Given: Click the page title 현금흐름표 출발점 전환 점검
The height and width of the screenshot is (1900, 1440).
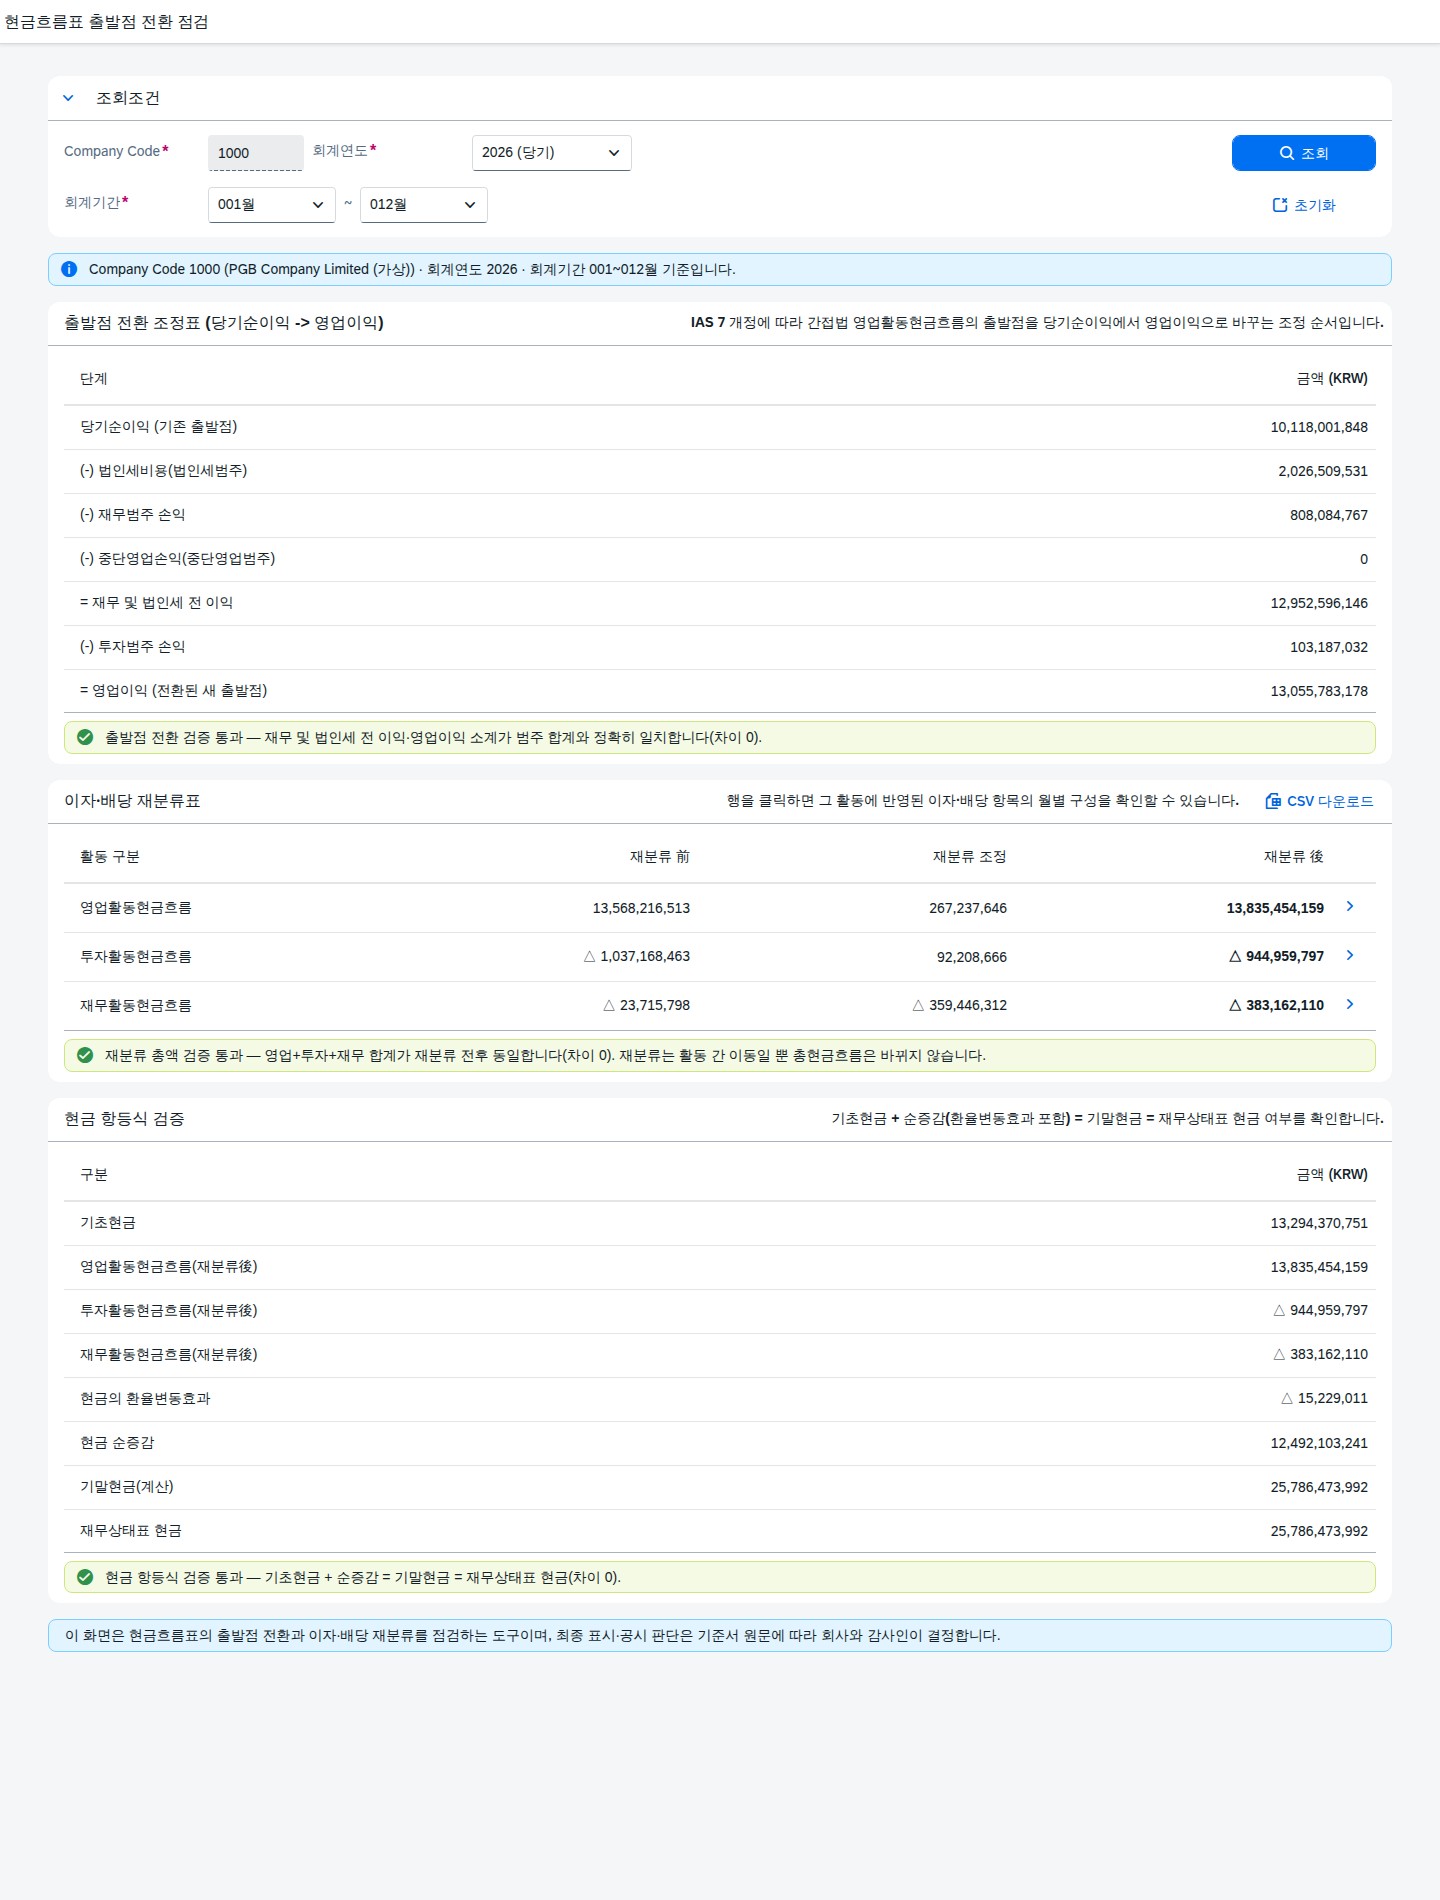Looking at the screenshot, I should coord(106,22).
